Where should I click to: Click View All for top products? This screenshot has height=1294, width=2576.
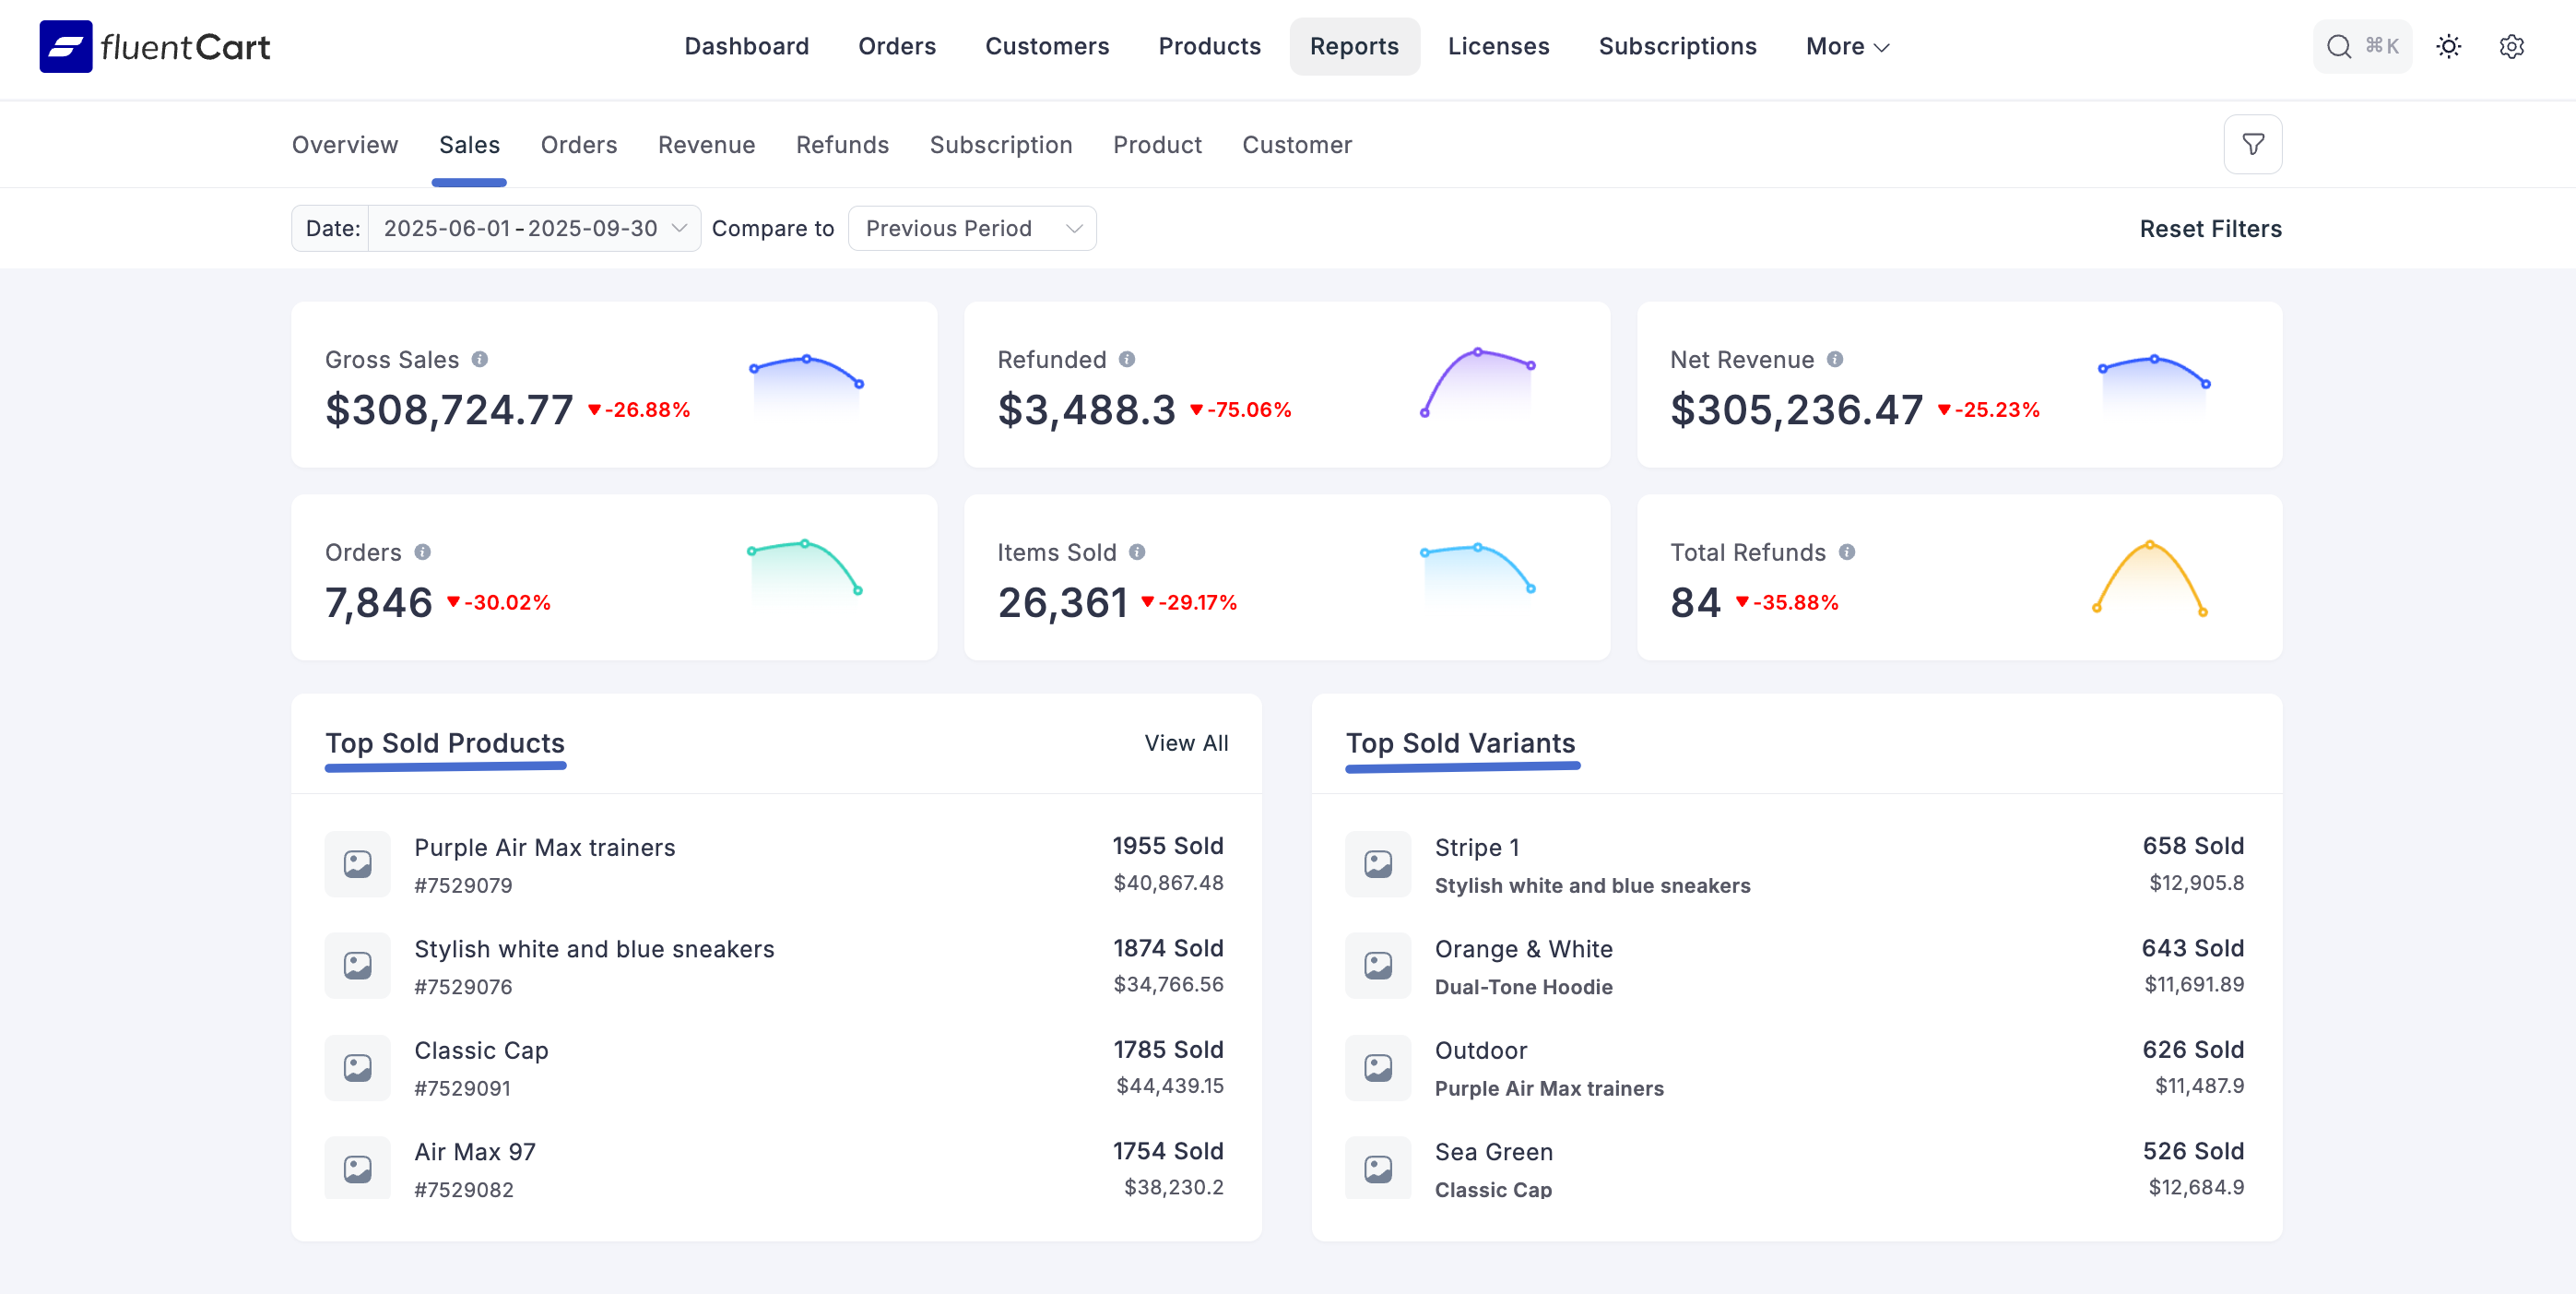(1186, 743)
